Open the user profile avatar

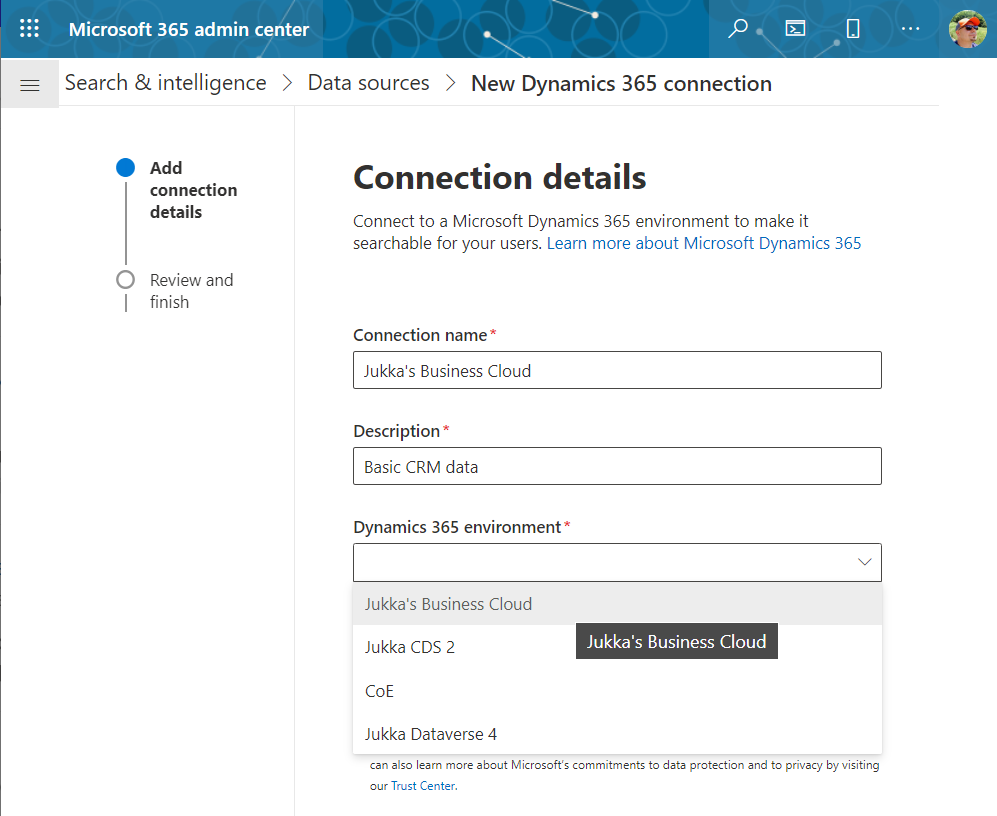[967, 29]
